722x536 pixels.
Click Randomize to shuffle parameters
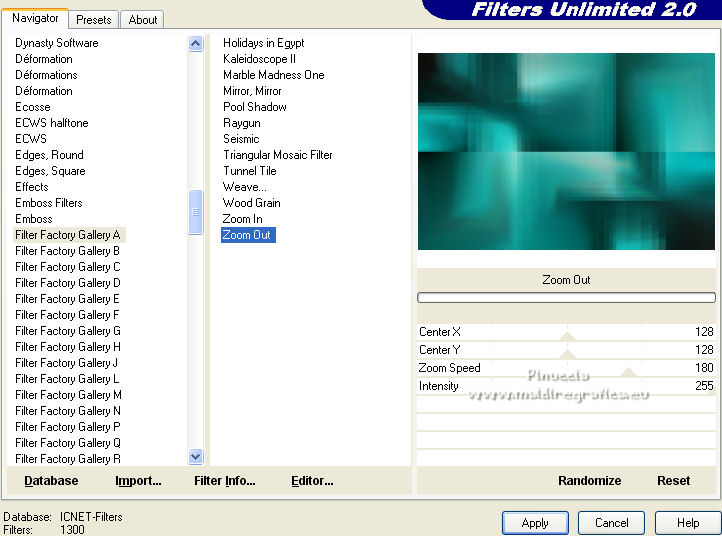tap(589, 481)
